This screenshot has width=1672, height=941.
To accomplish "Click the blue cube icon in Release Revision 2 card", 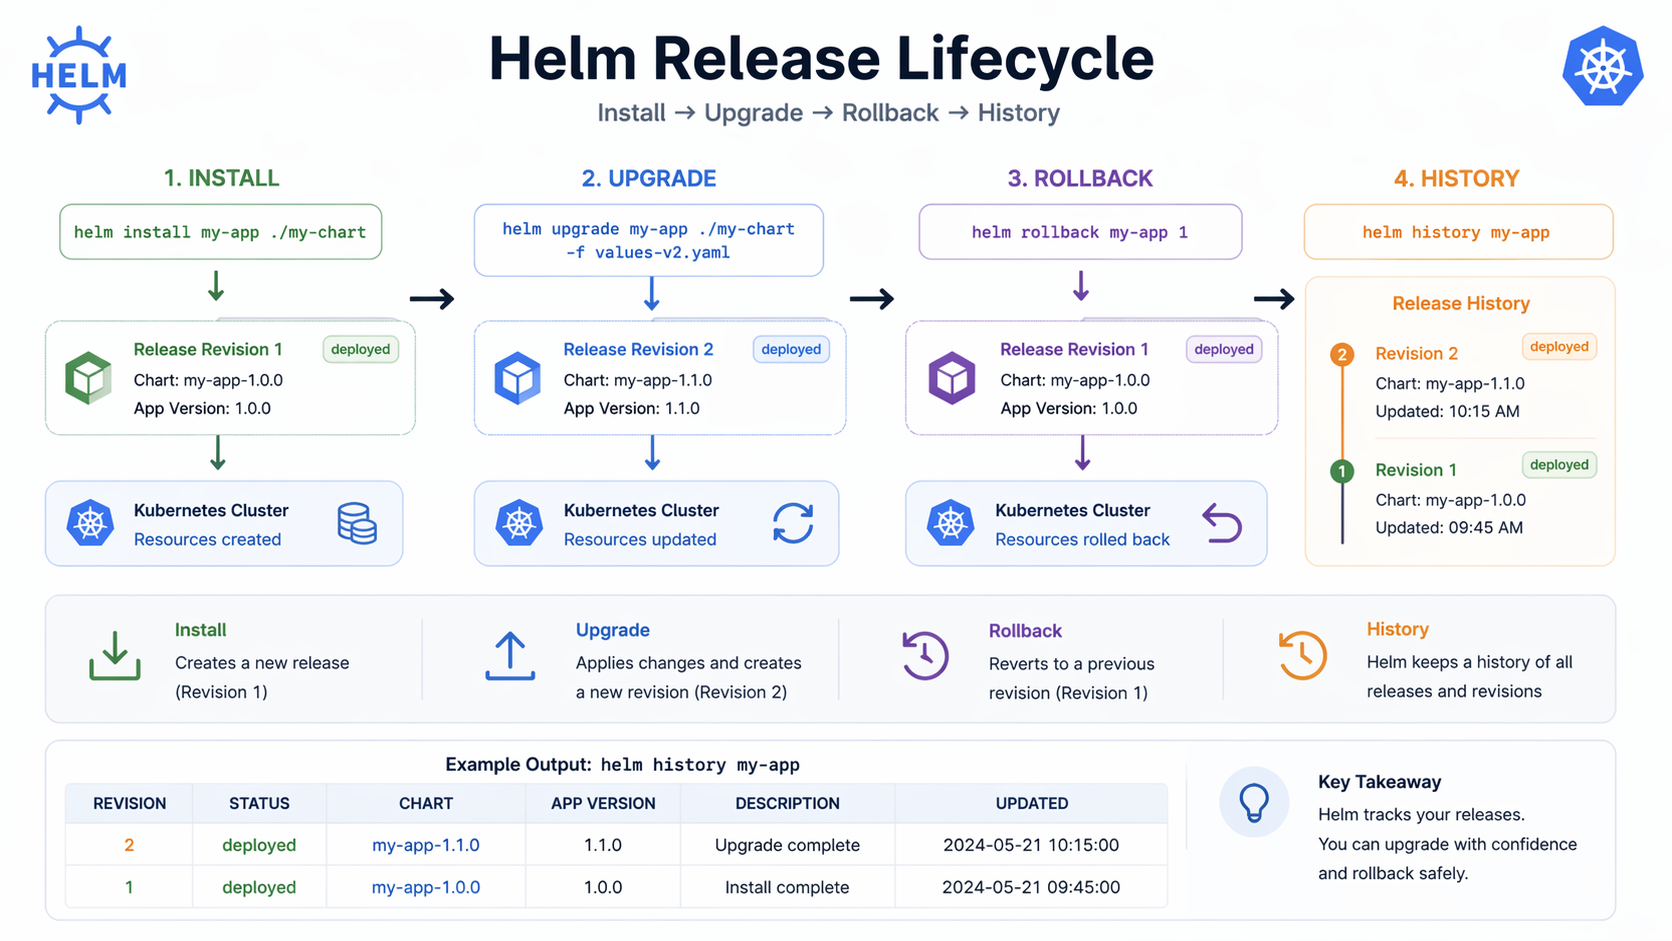I will tap(518, 377).
